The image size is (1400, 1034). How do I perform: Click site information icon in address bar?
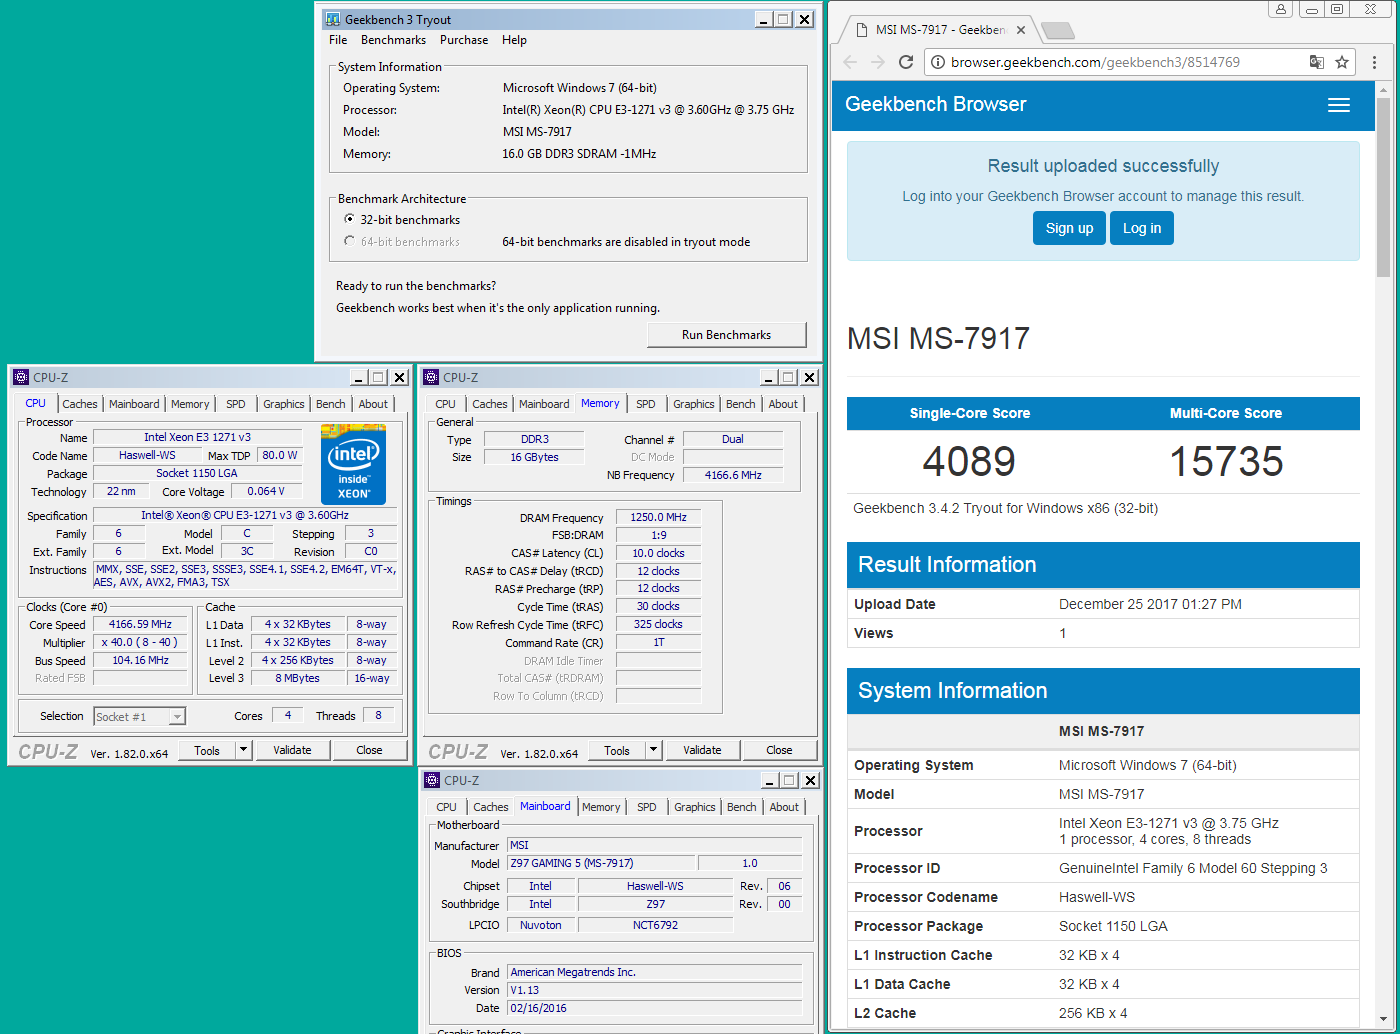(938, 62)
